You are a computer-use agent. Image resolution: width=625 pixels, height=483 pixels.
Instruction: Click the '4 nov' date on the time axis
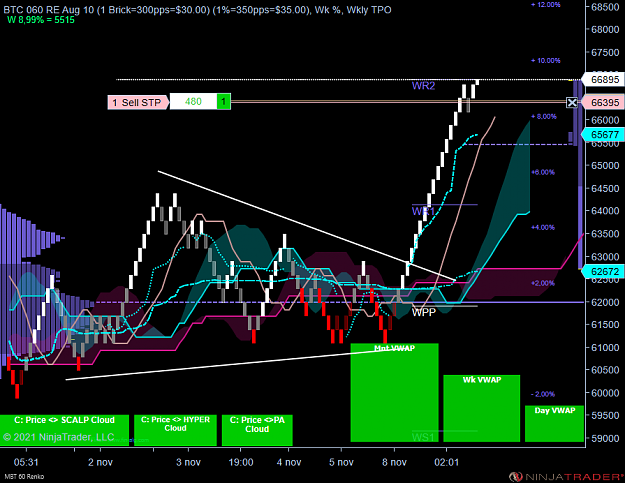[x=289, y=462]
